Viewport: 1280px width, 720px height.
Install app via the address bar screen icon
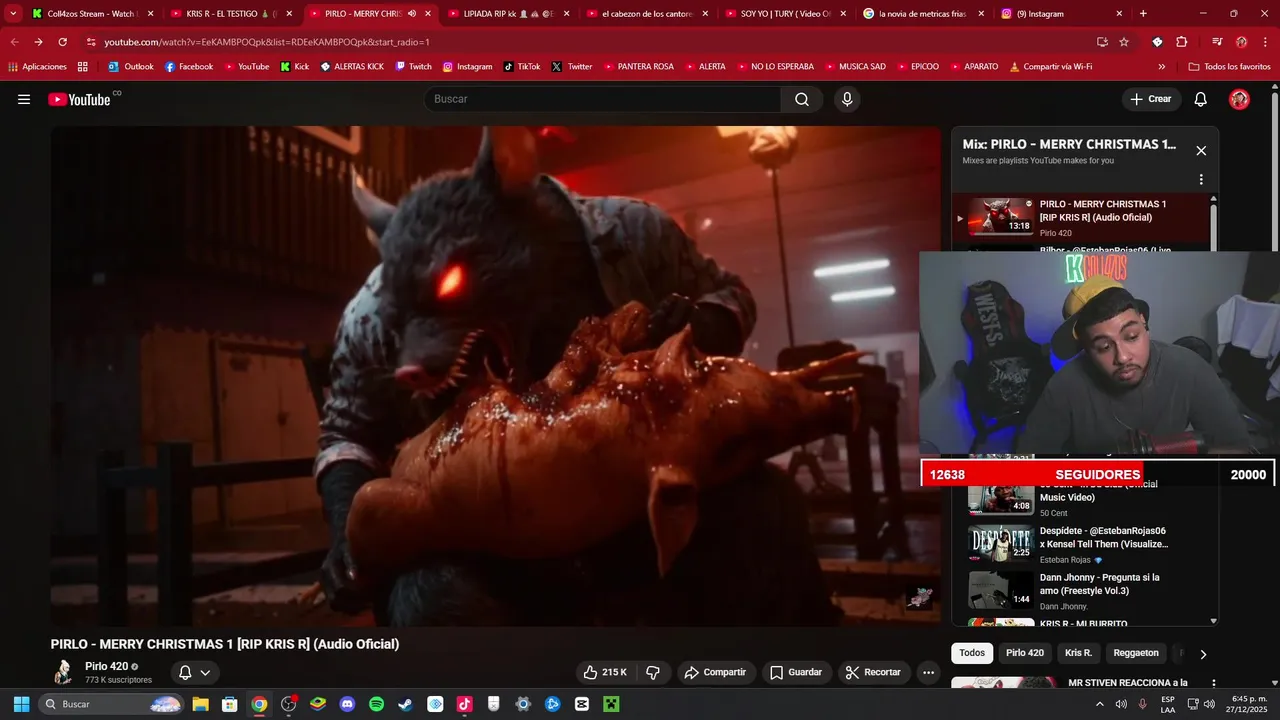click(1102, 42)
